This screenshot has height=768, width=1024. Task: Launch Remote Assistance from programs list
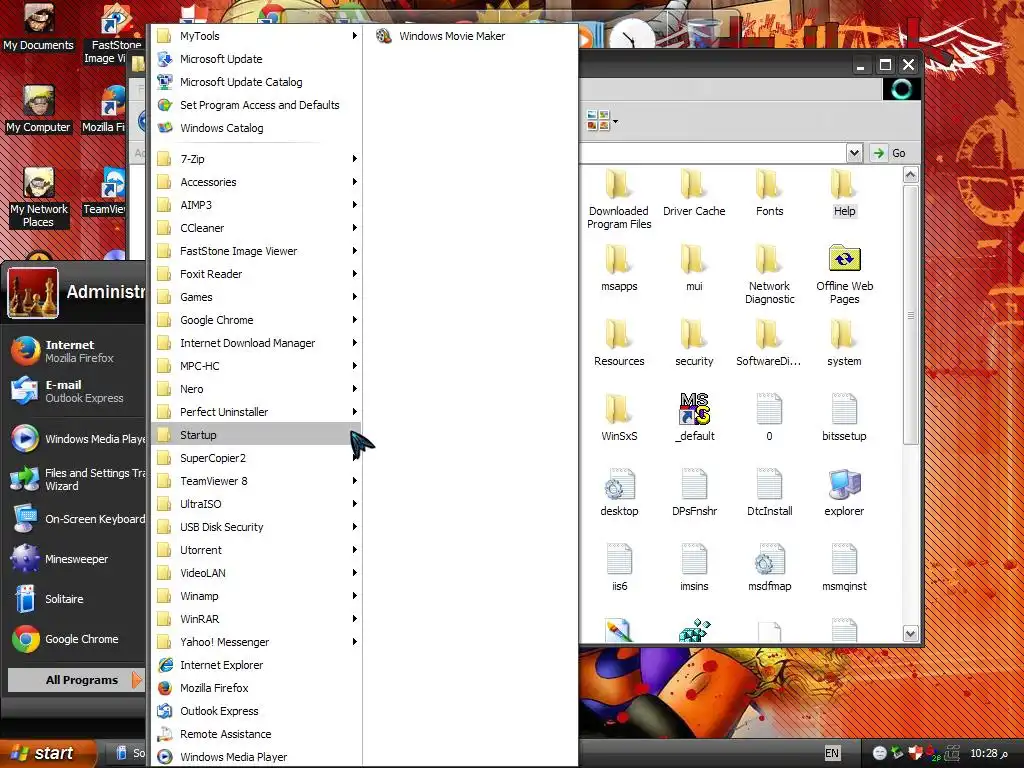click(257, 734)
